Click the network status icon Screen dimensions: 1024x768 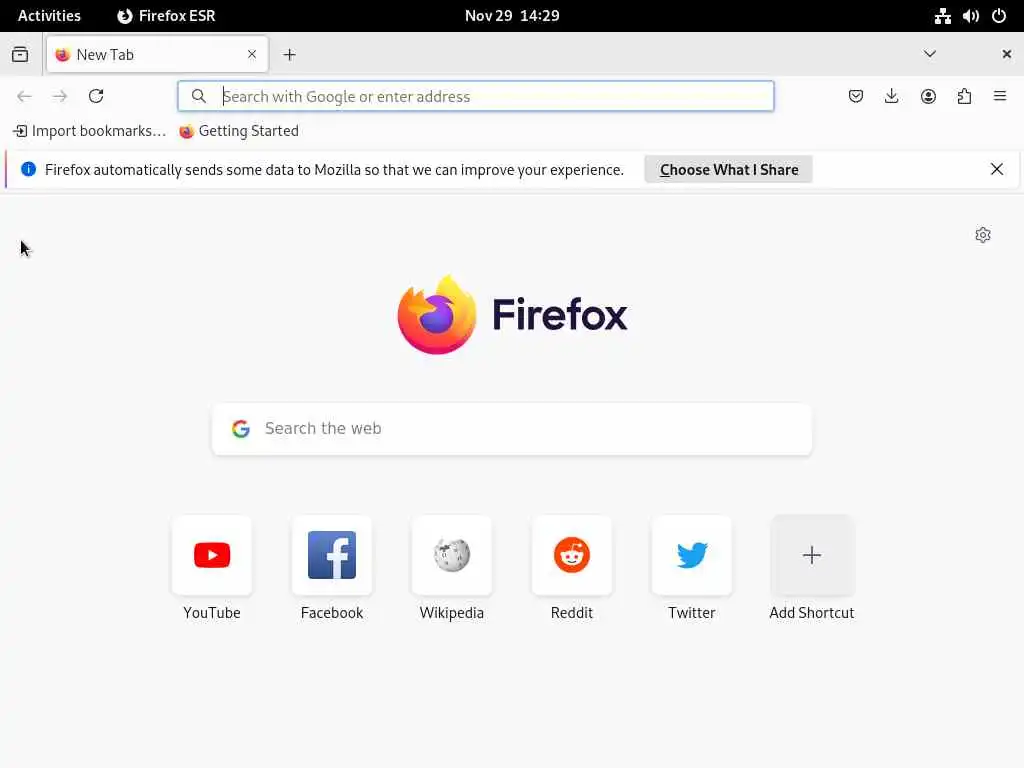coord(942,16)
